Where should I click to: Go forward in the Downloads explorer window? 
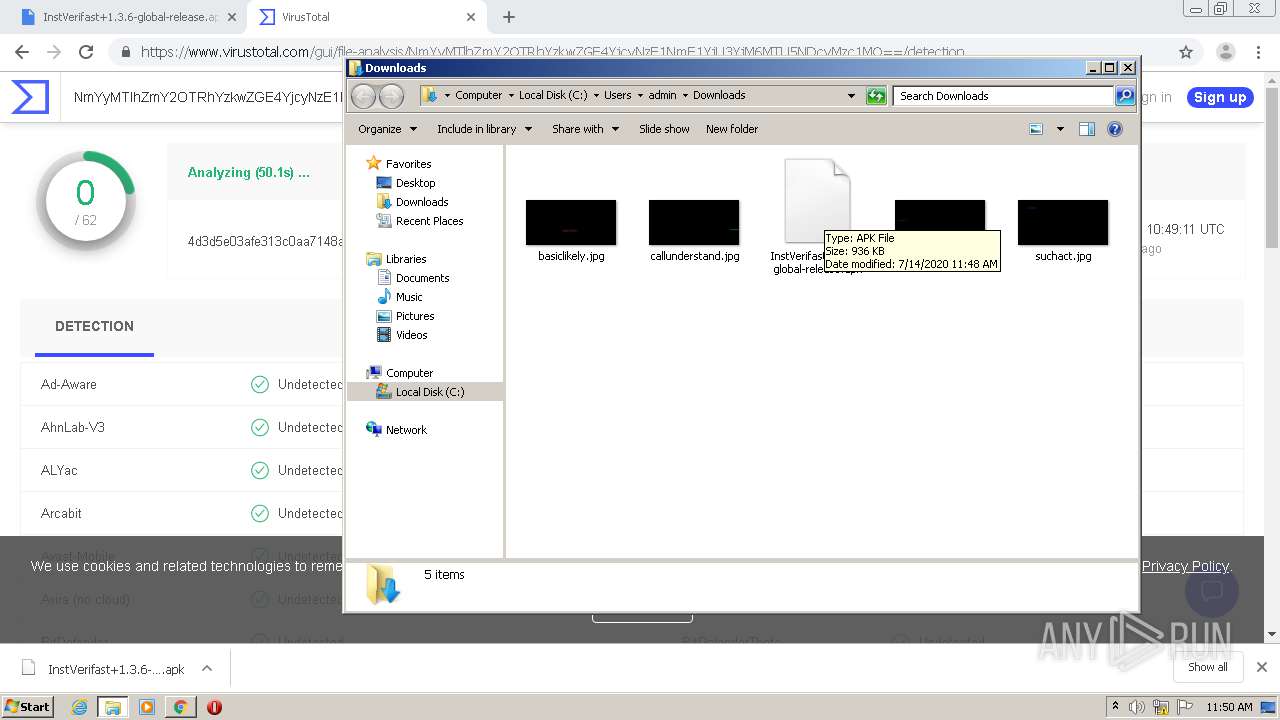click(391, 96)
